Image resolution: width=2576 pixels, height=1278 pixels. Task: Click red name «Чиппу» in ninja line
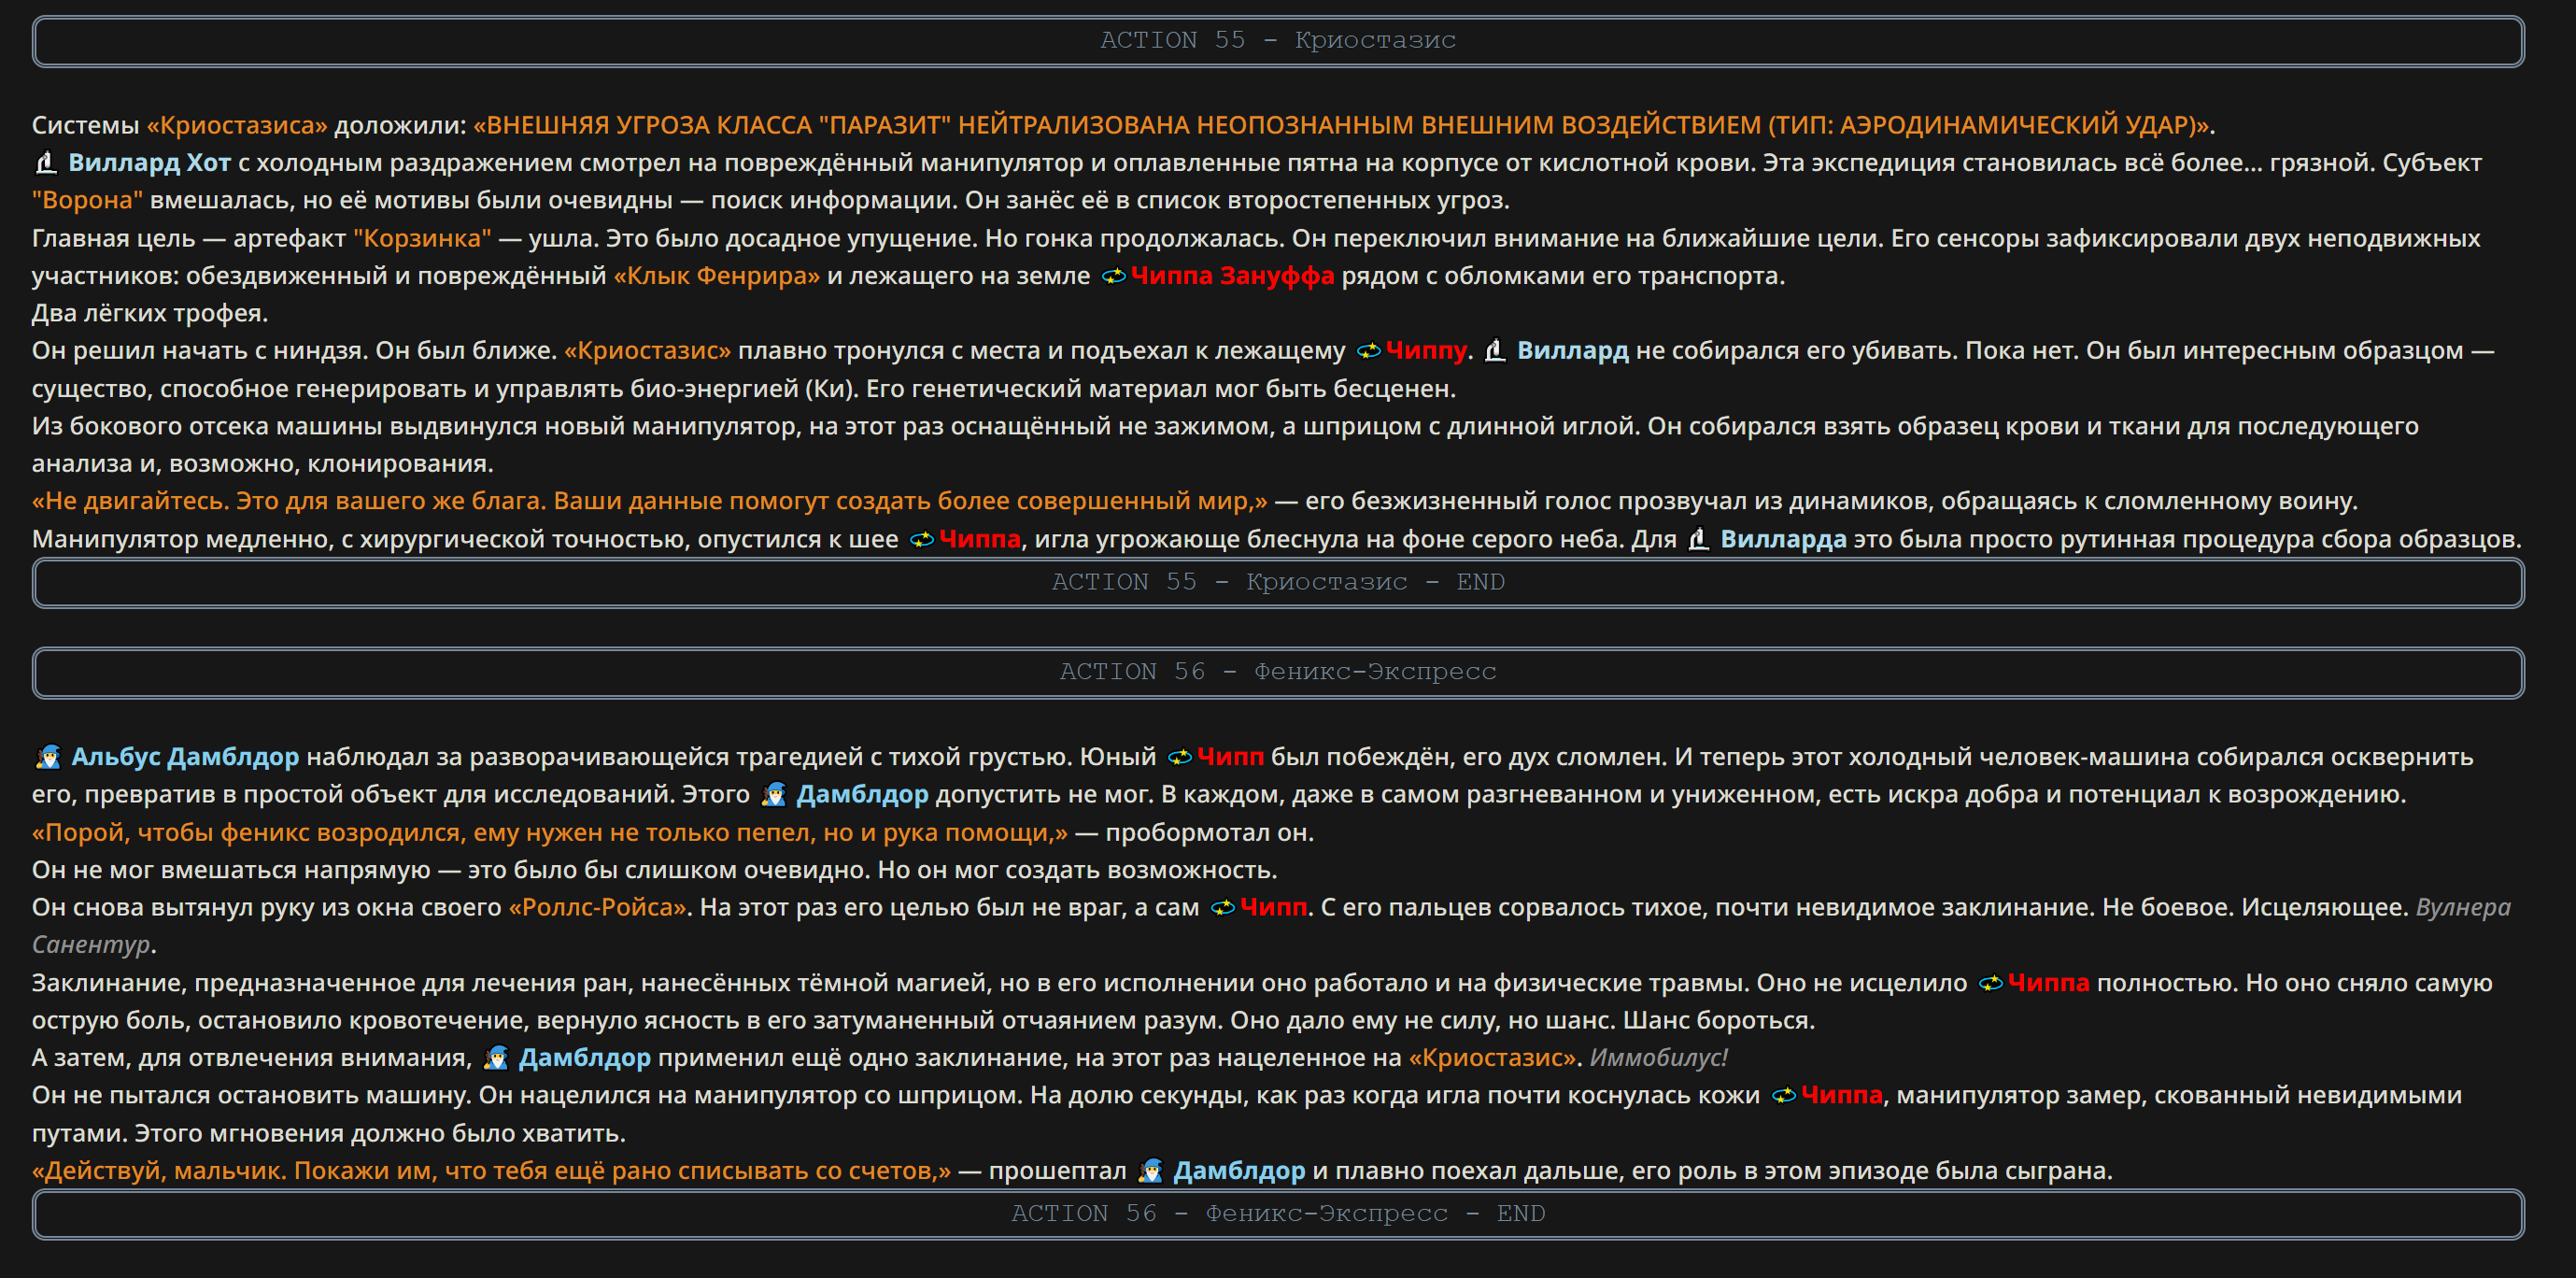pos(1426,351)
